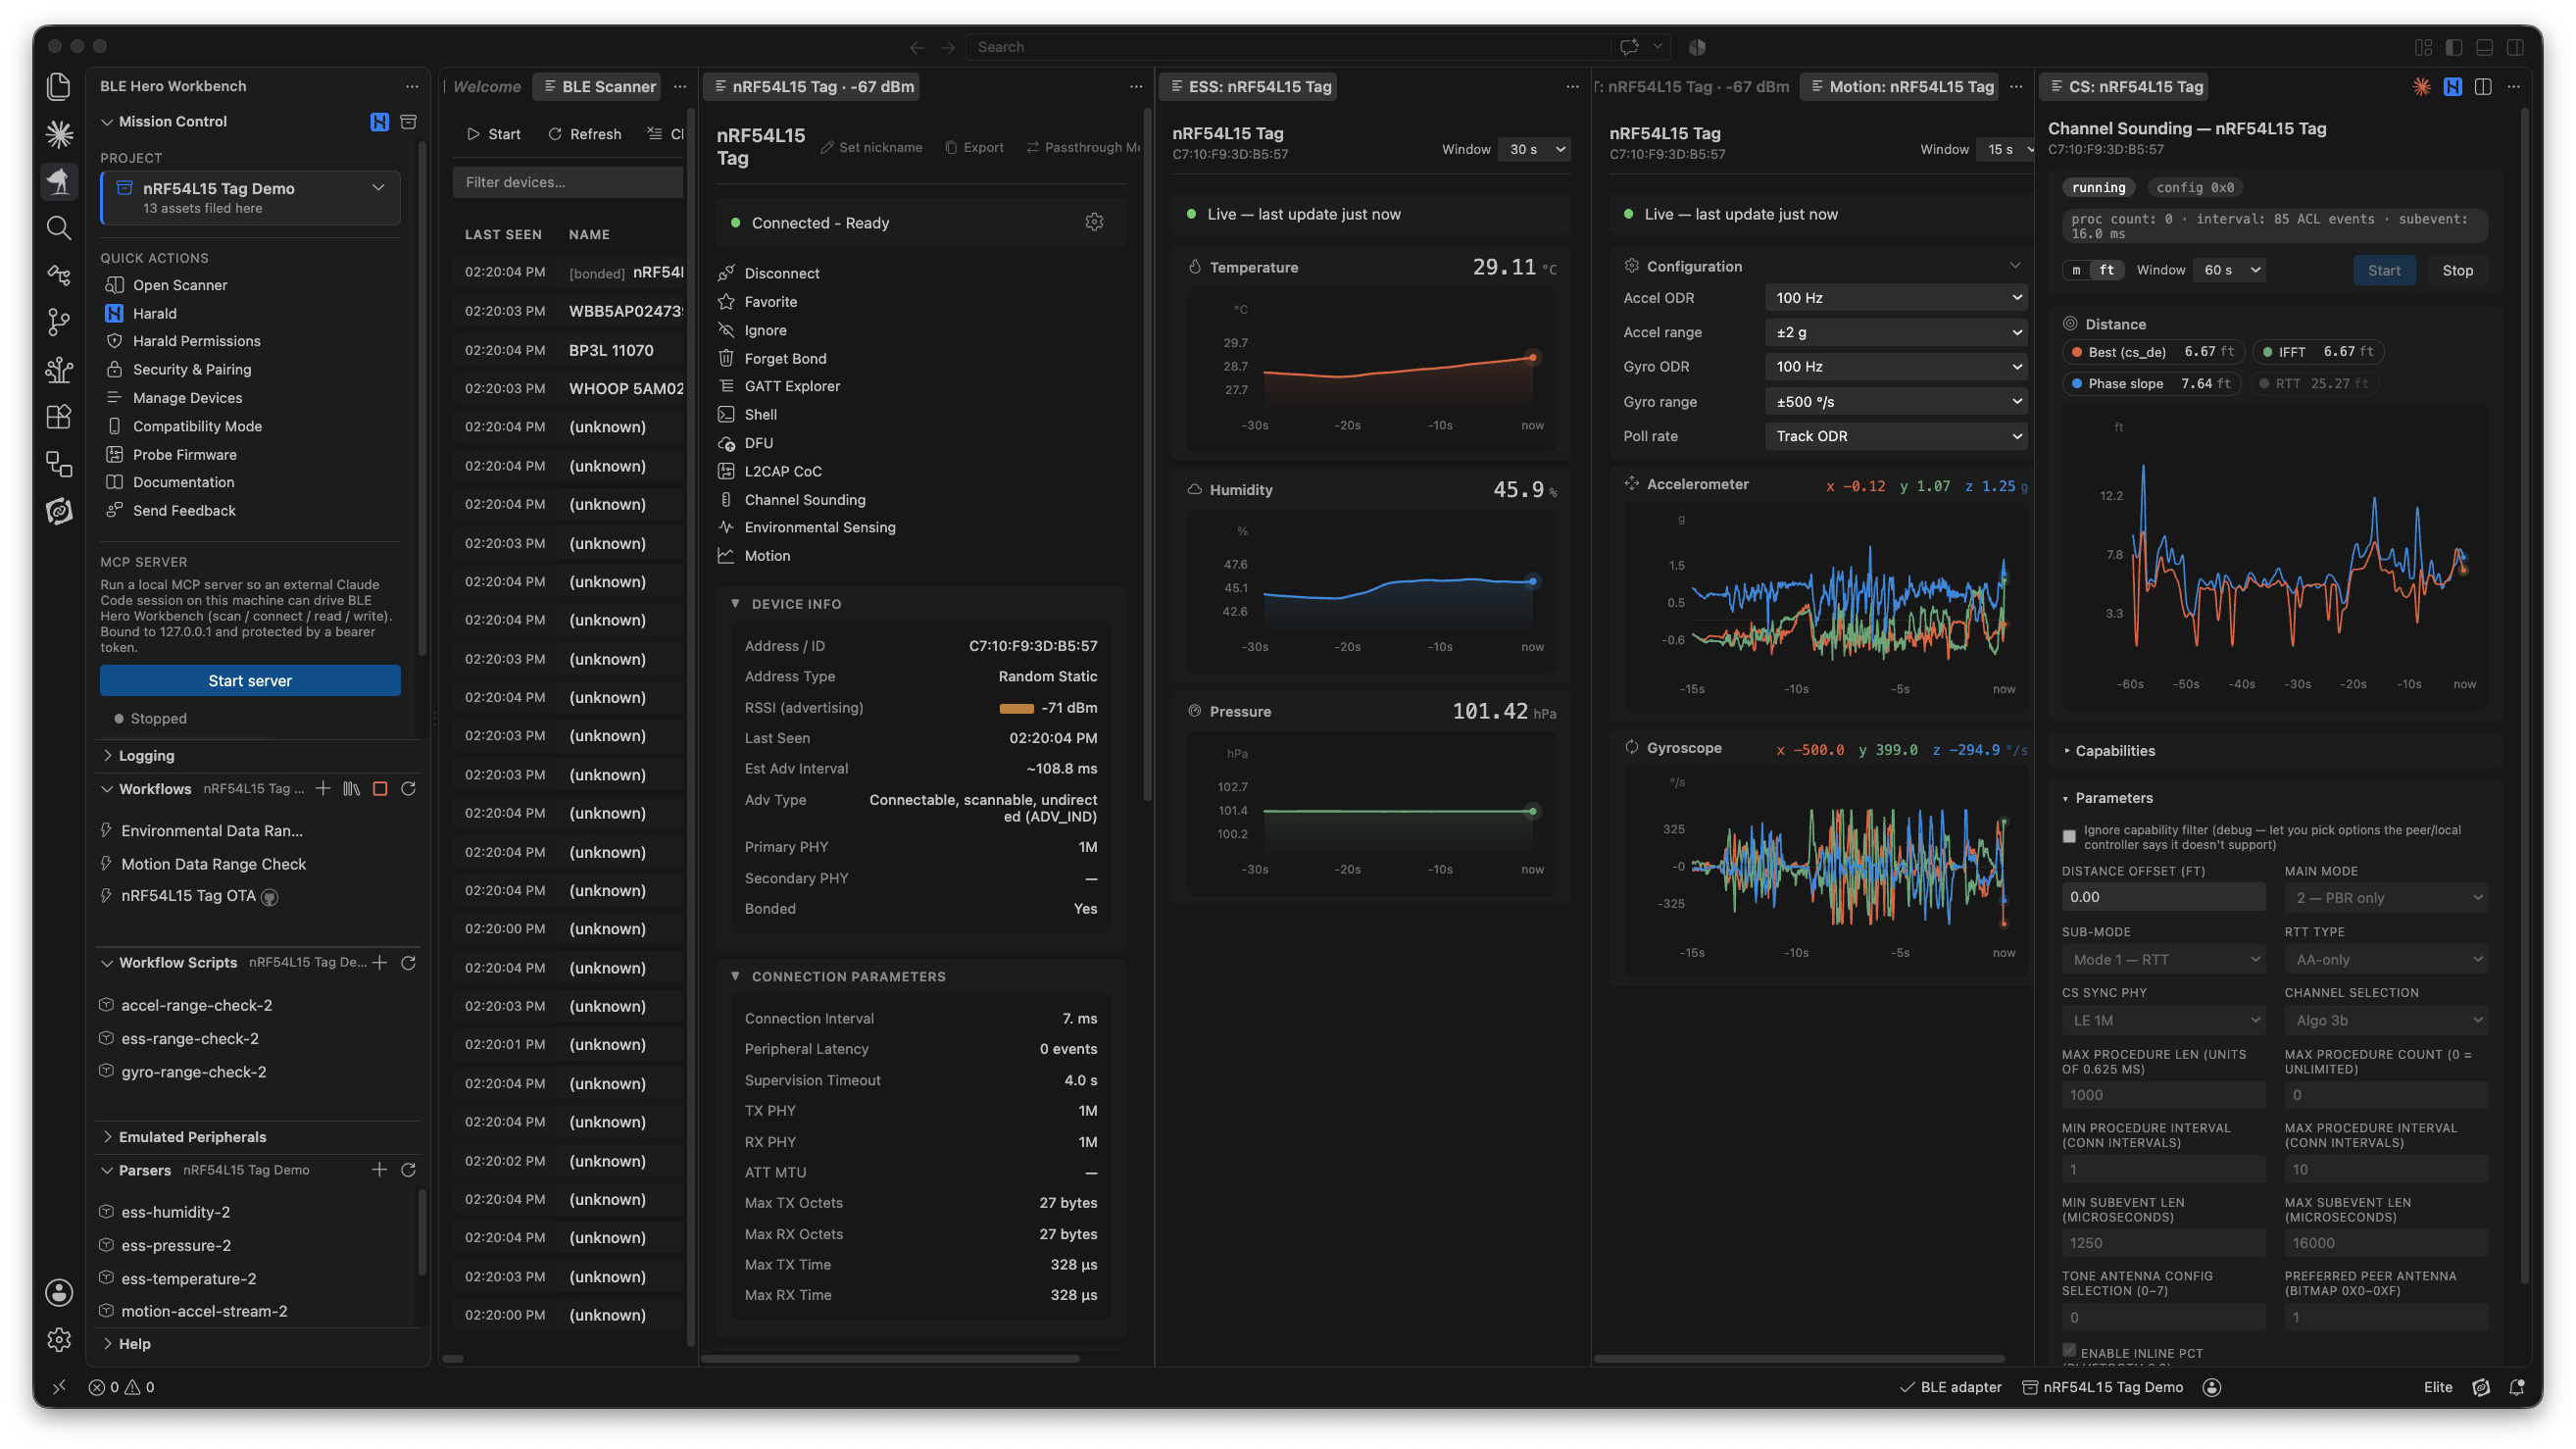Toggle Best (cs_de) series in Distance chart
Screen dimensions: 2576x1449
2153,352
